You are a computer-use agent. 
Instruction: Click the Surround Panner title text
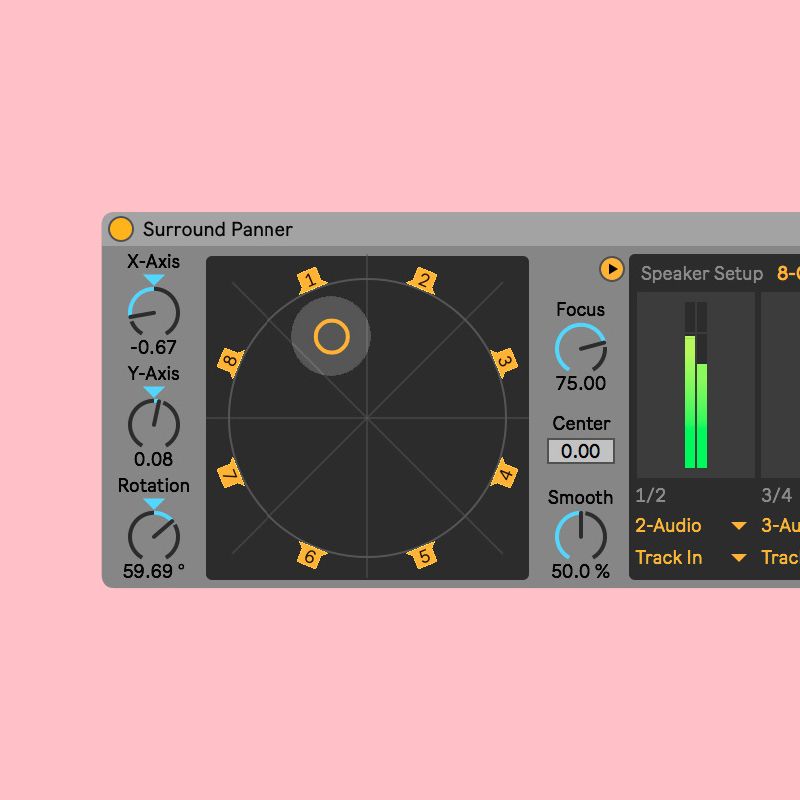[x=218, y=229]
